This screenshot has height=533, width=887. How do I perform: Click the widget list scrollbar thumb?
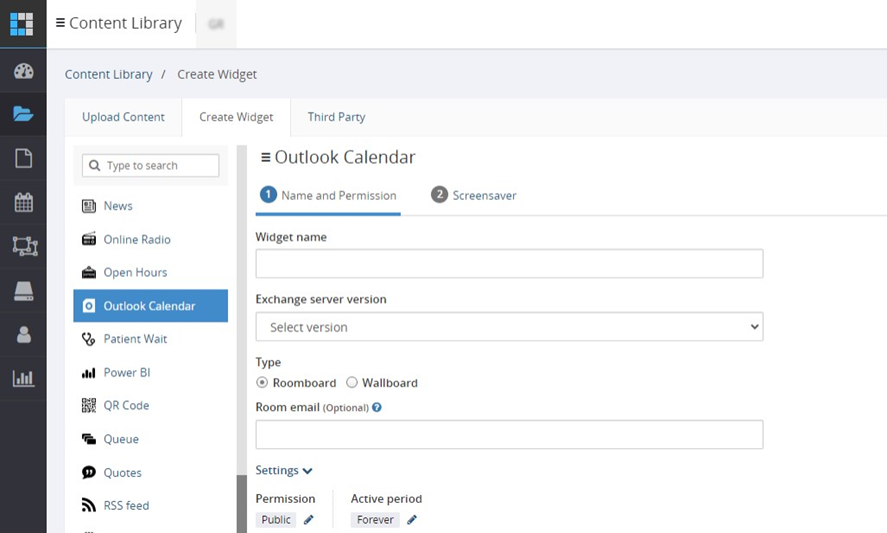242,504
